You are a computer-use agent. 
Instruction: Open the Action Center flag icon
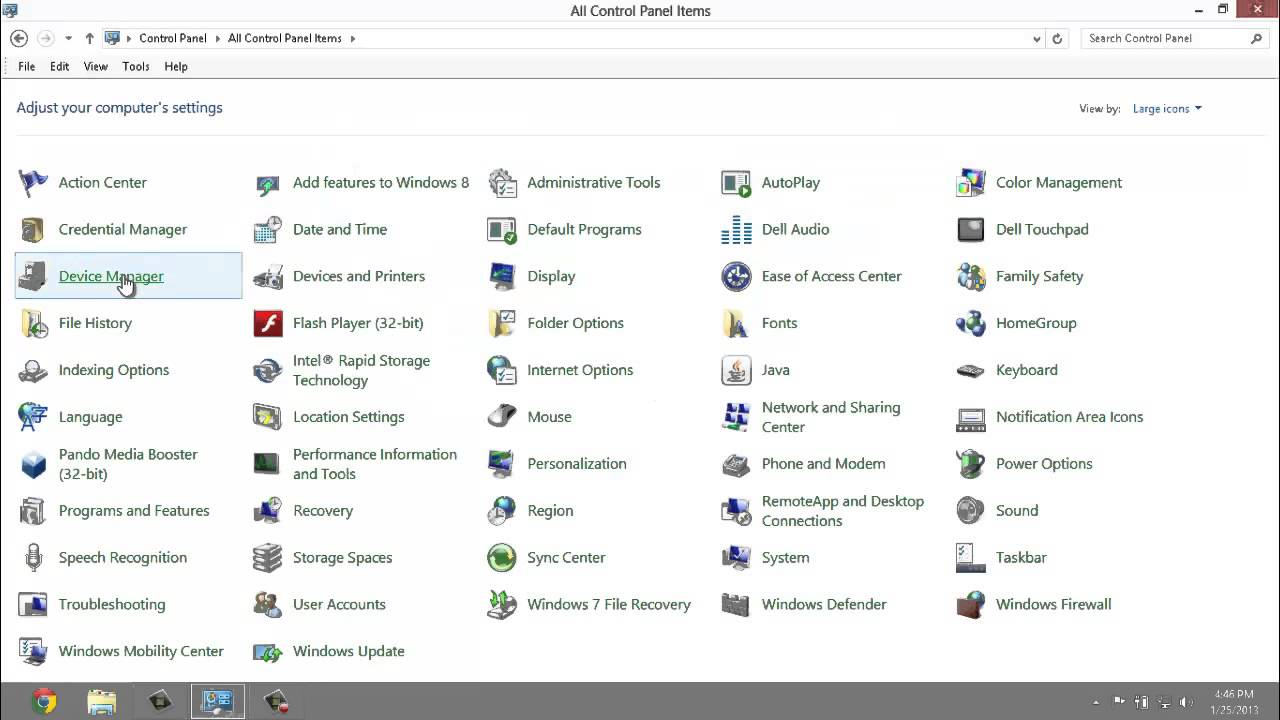(33, 183)
